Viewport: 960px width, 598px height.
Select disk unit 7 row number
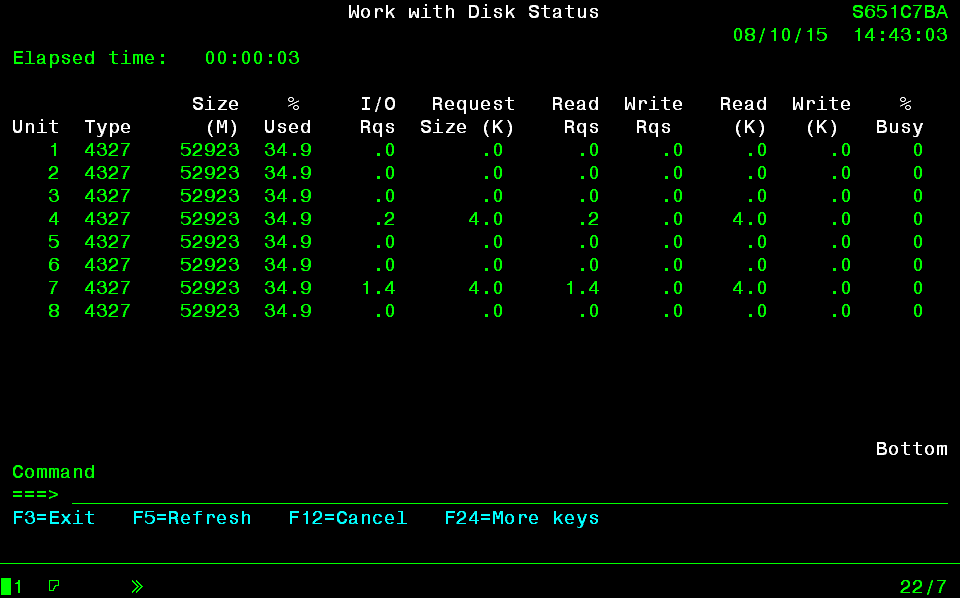(x=54, y=288)
